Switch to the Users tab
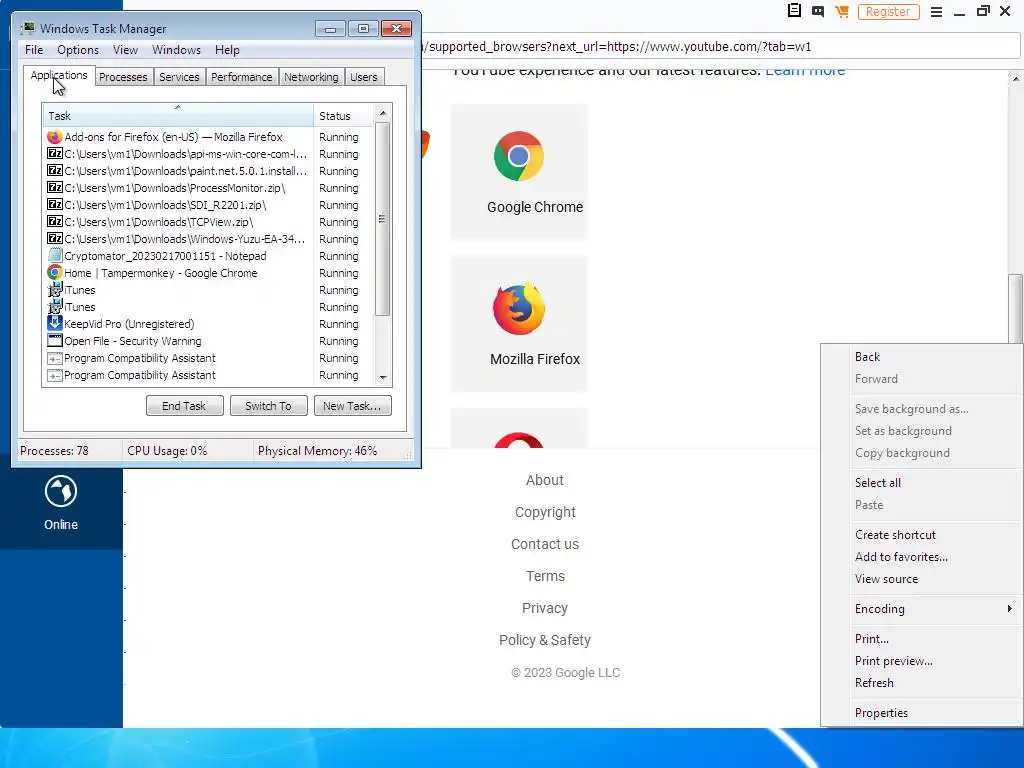The width and height of the screenshot is (1024, 768). (364, 77)
